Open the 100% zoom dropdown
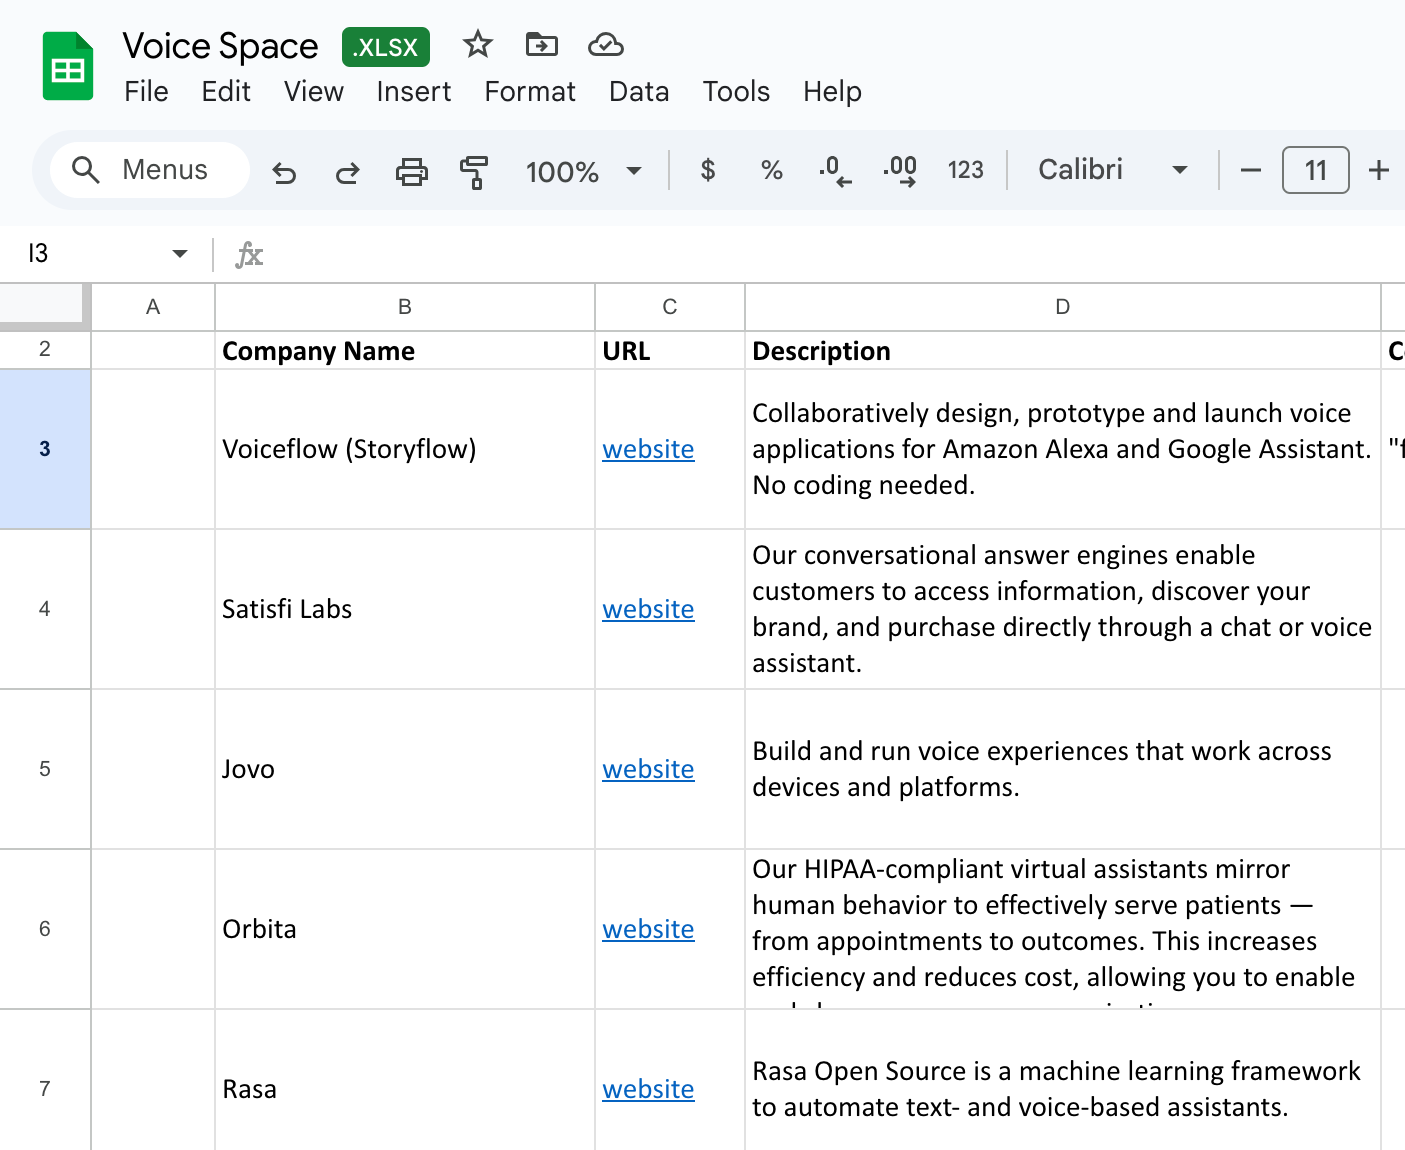The width and height of the screenshot is (1405, 1150). point(584,171)
